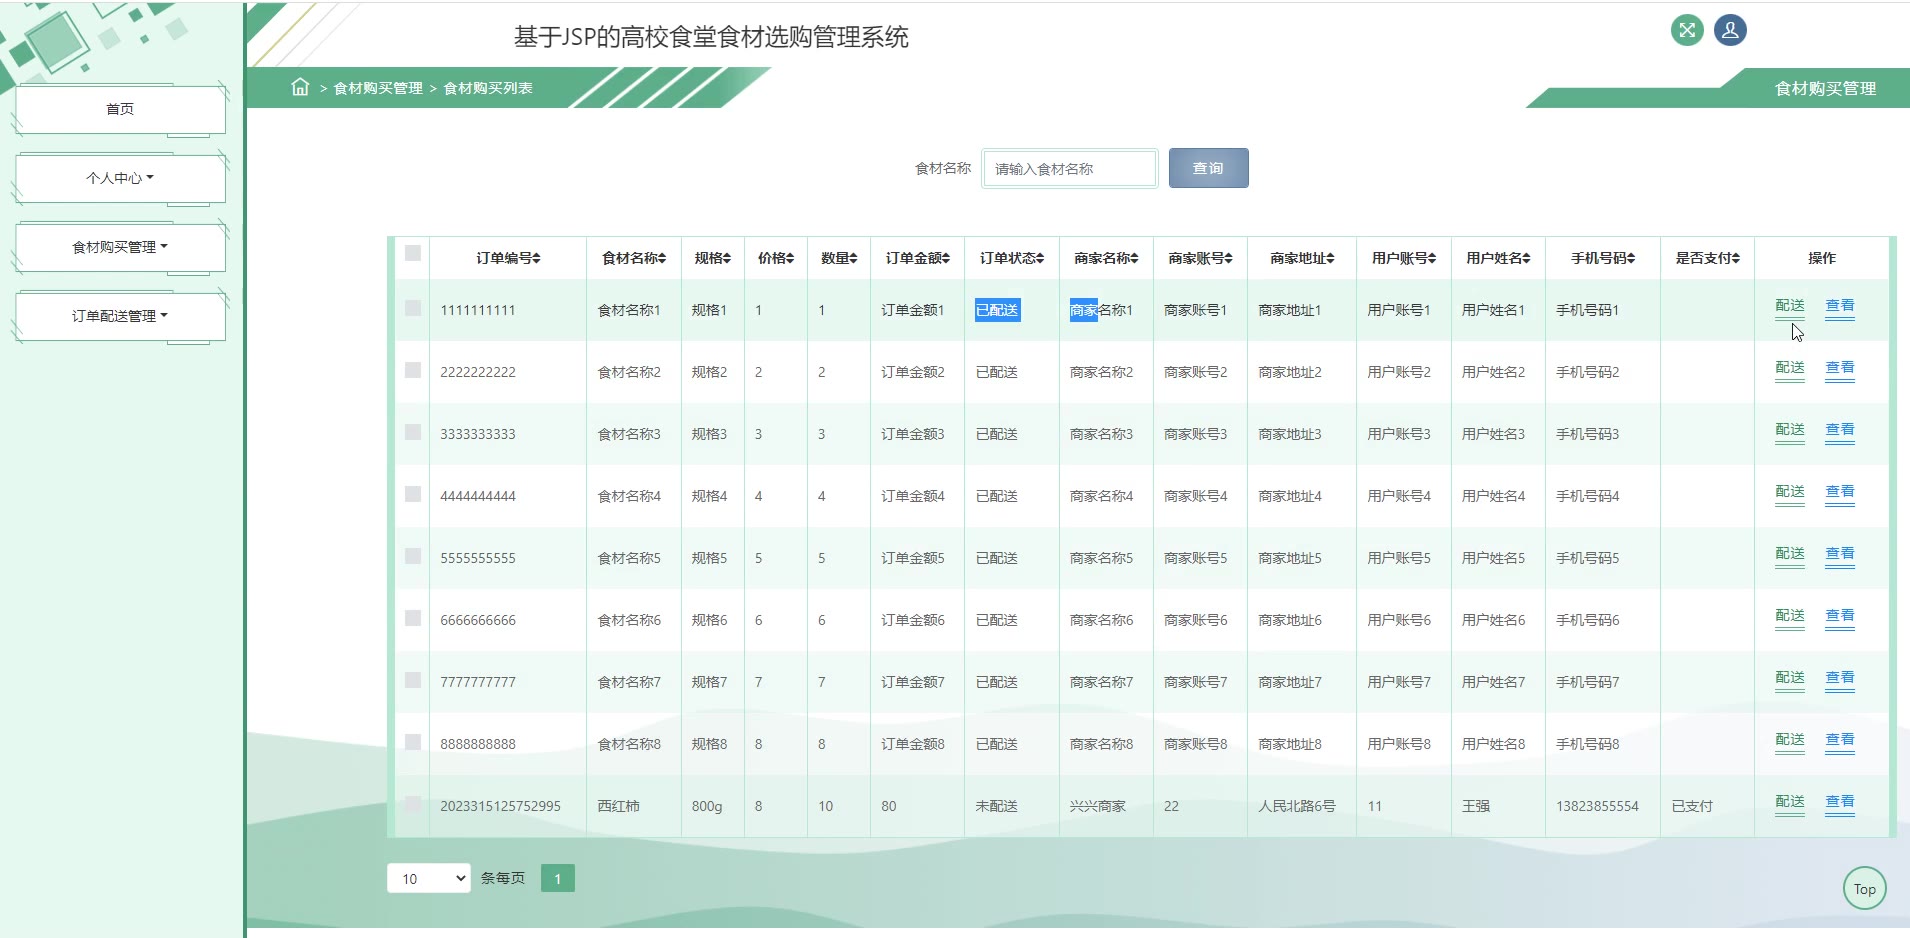The image size is (1910, 938).
Task: Select checkbox for order 4444444444
Action: coord(413,494)
